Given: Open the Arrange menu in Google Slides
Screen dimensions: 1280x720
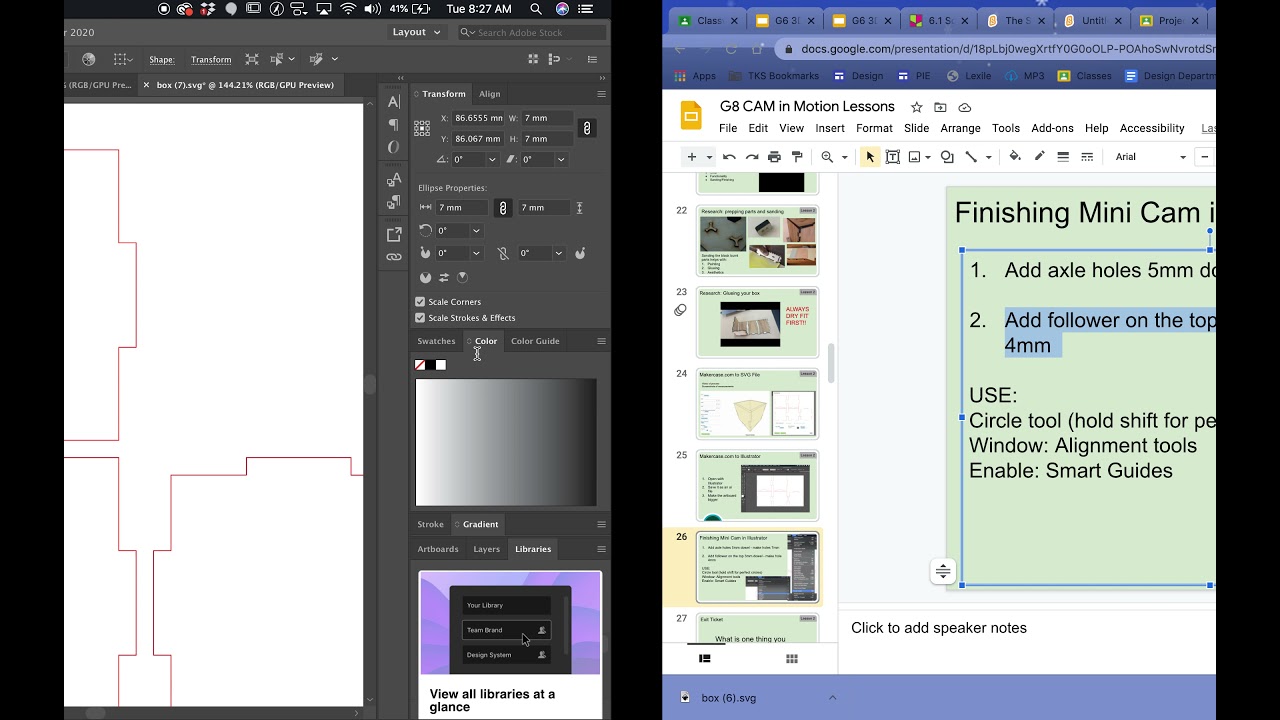Looking at the screenshot, I should click(x=960, y=128).
